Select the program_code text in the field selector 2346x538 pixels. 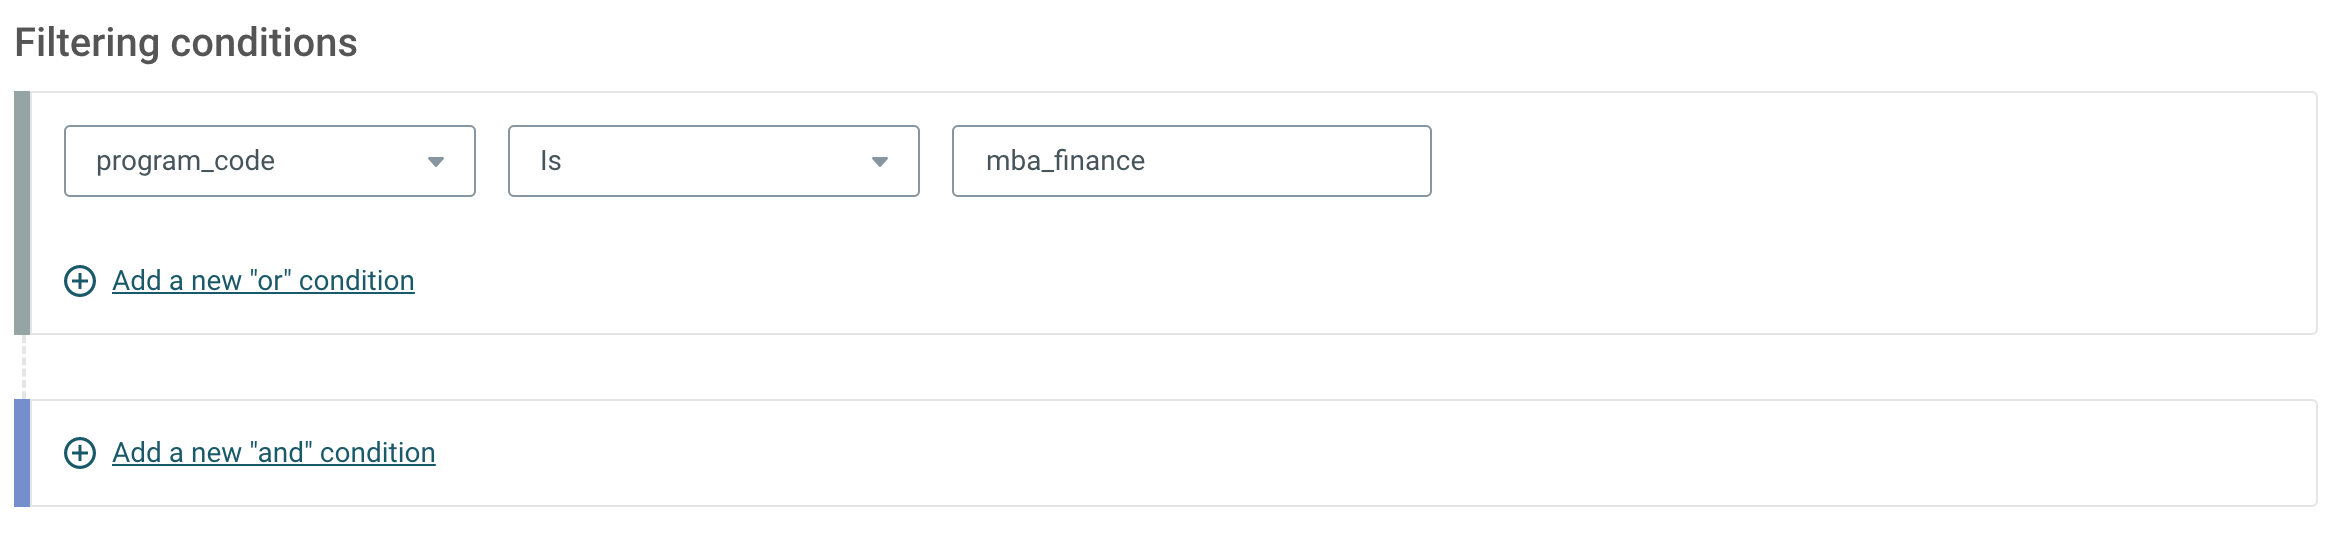point(185,161)
